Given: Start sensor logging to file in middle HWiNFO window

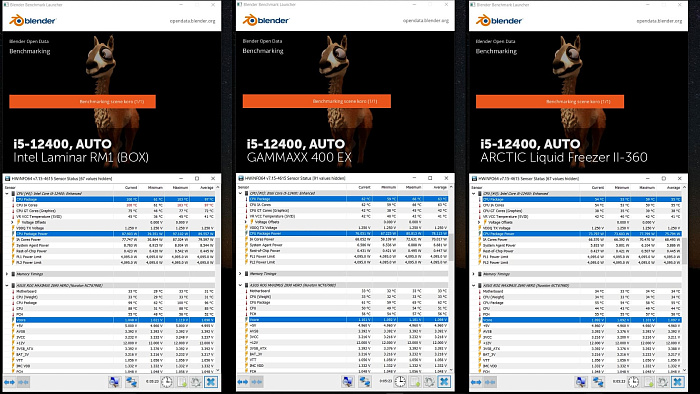Looking at the screenshot, I should pyautogui.click(x=415, y=382).
